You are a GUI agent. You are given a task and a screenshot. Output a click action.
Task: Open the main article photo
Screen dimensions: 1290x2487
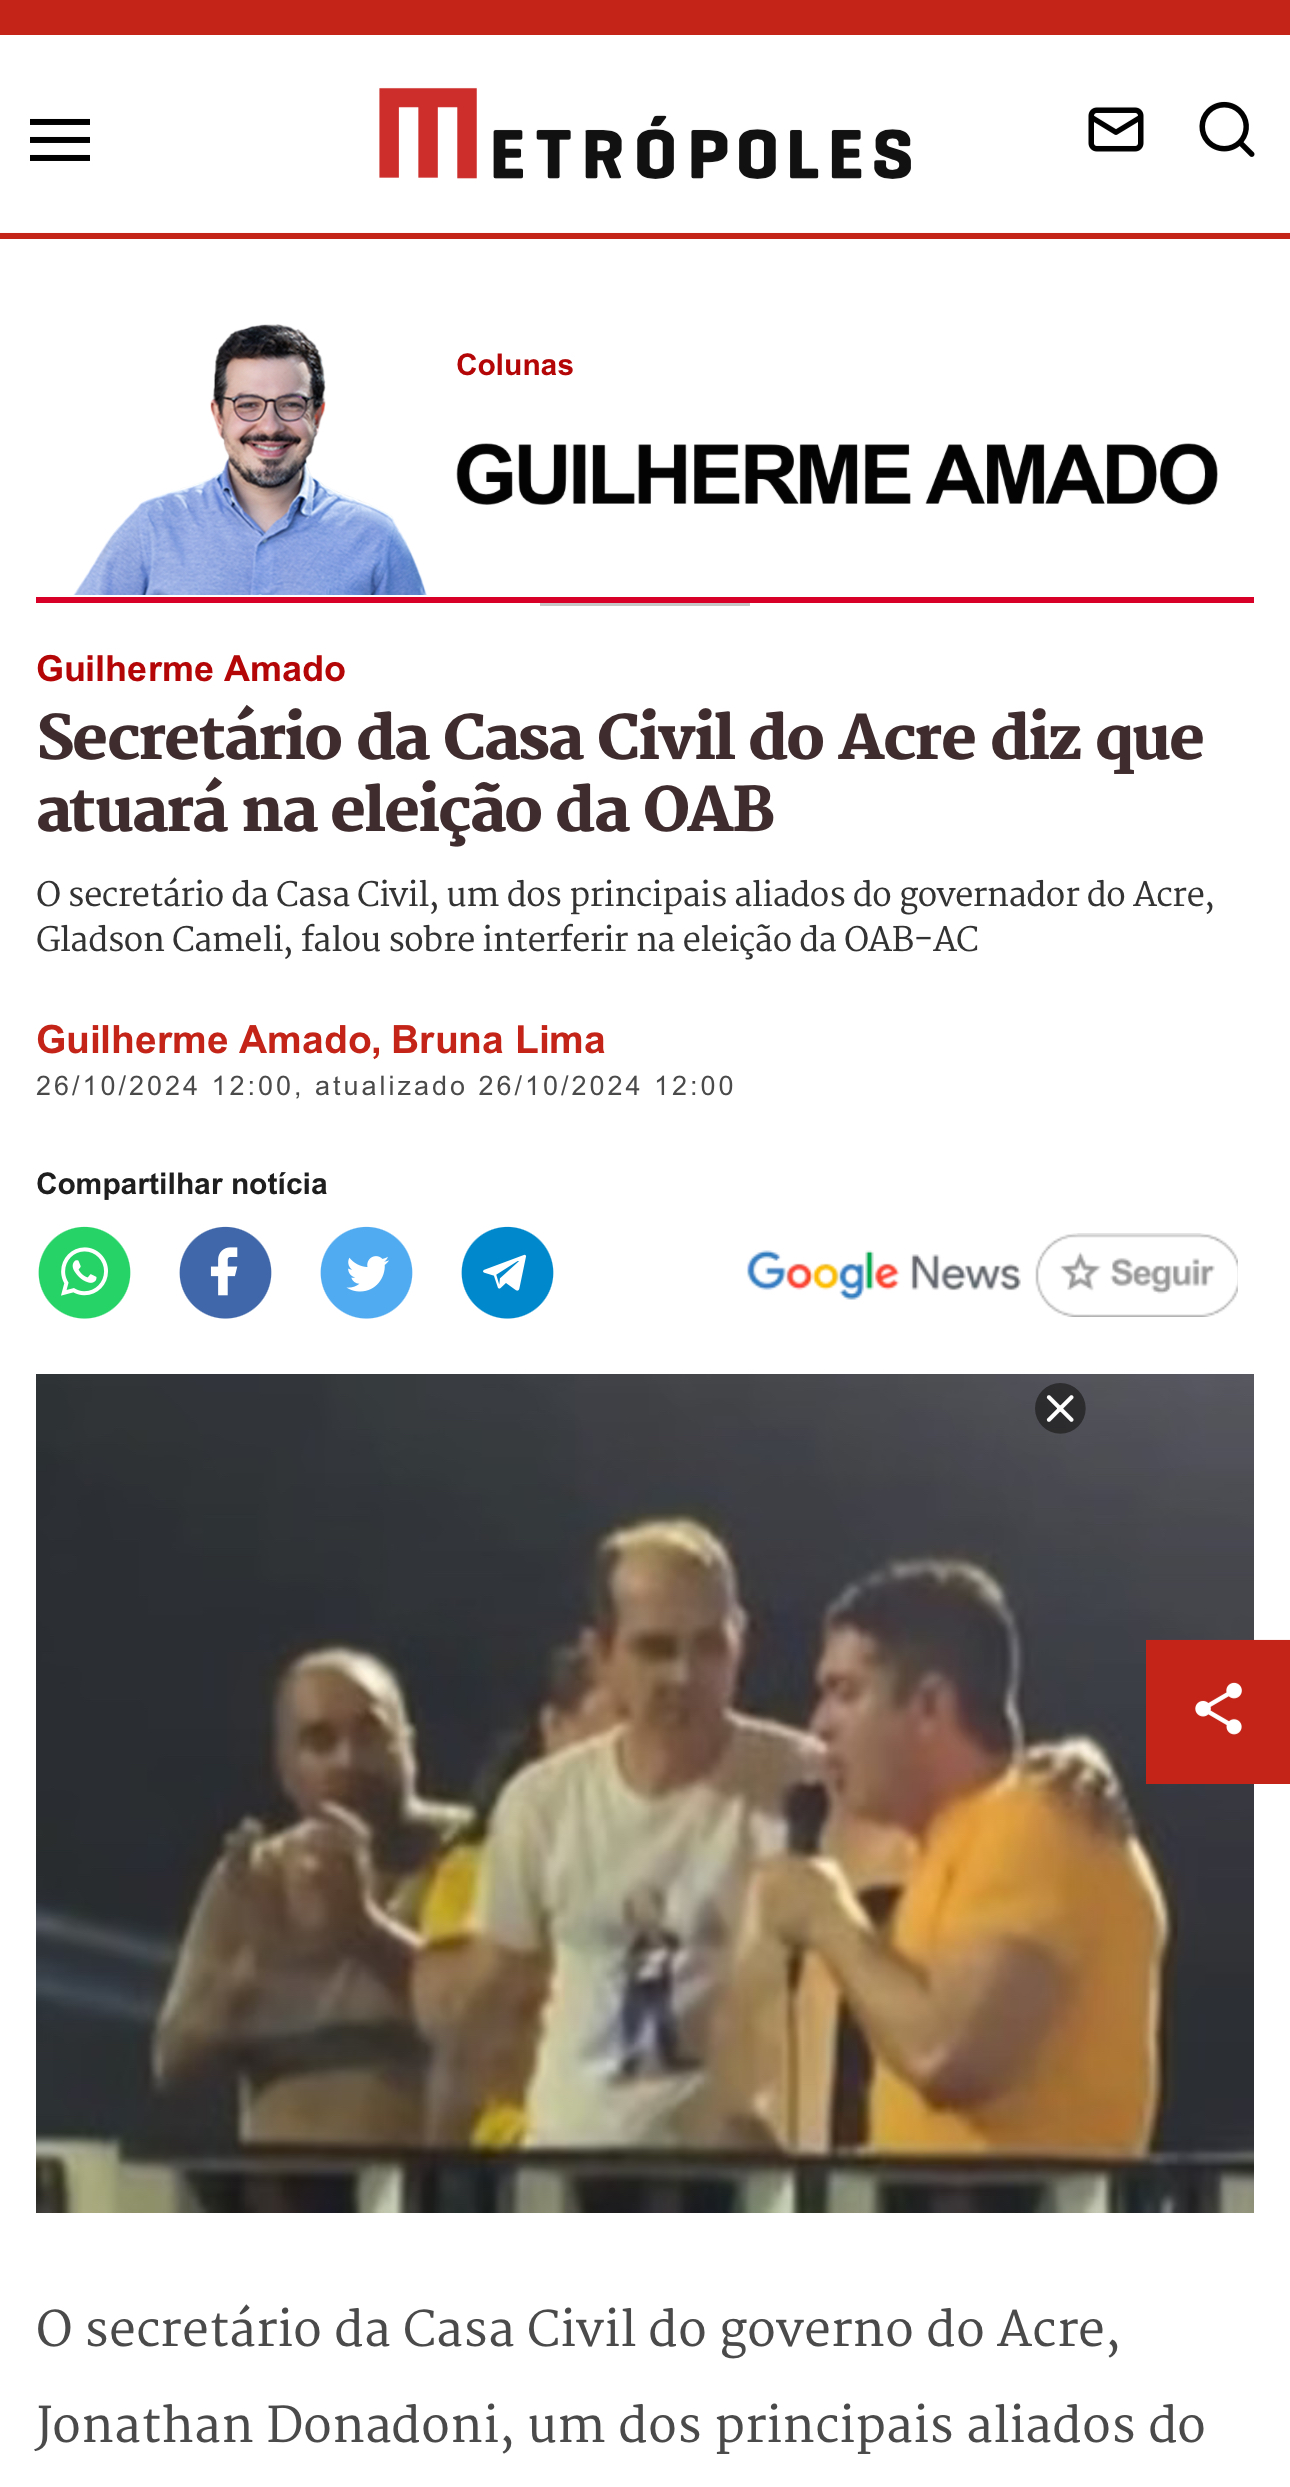point(645,1792)
